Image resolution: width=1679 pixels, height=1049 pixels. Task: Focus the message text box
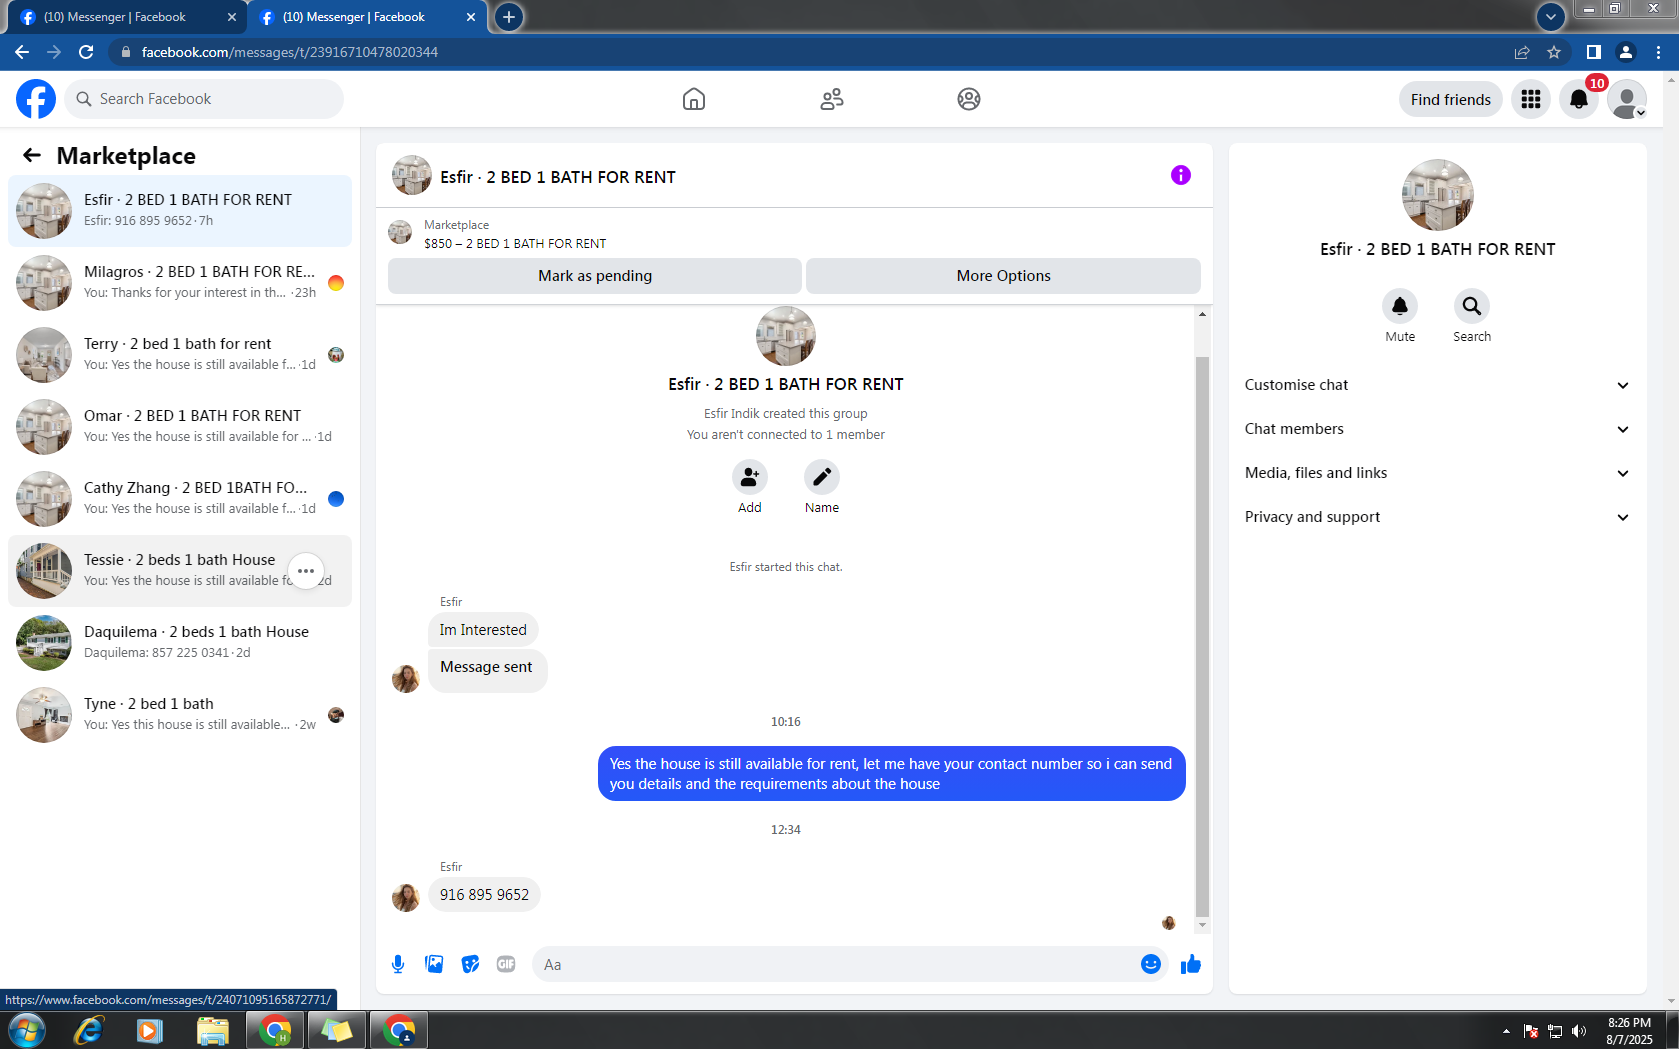pos(836,964)
